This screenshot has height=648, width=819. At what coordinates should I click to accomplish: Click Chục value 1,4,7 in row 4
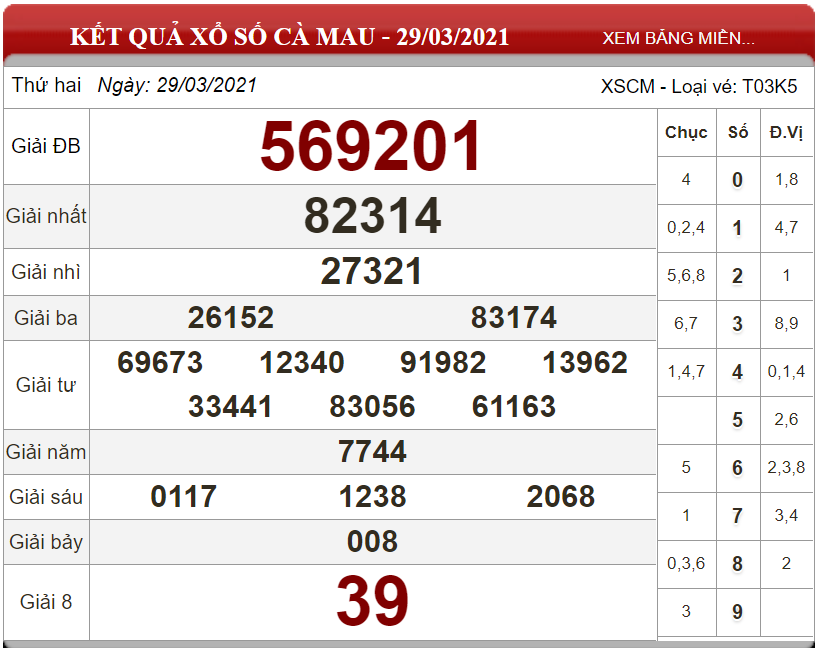[x=686, y=372]
